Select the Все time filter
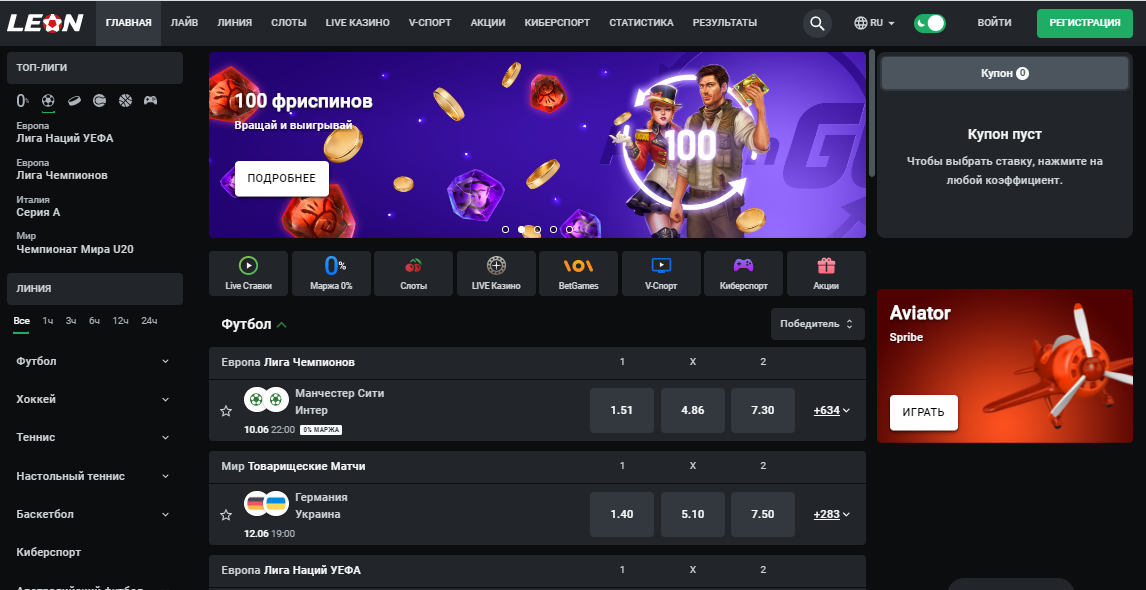 [21, 322]
